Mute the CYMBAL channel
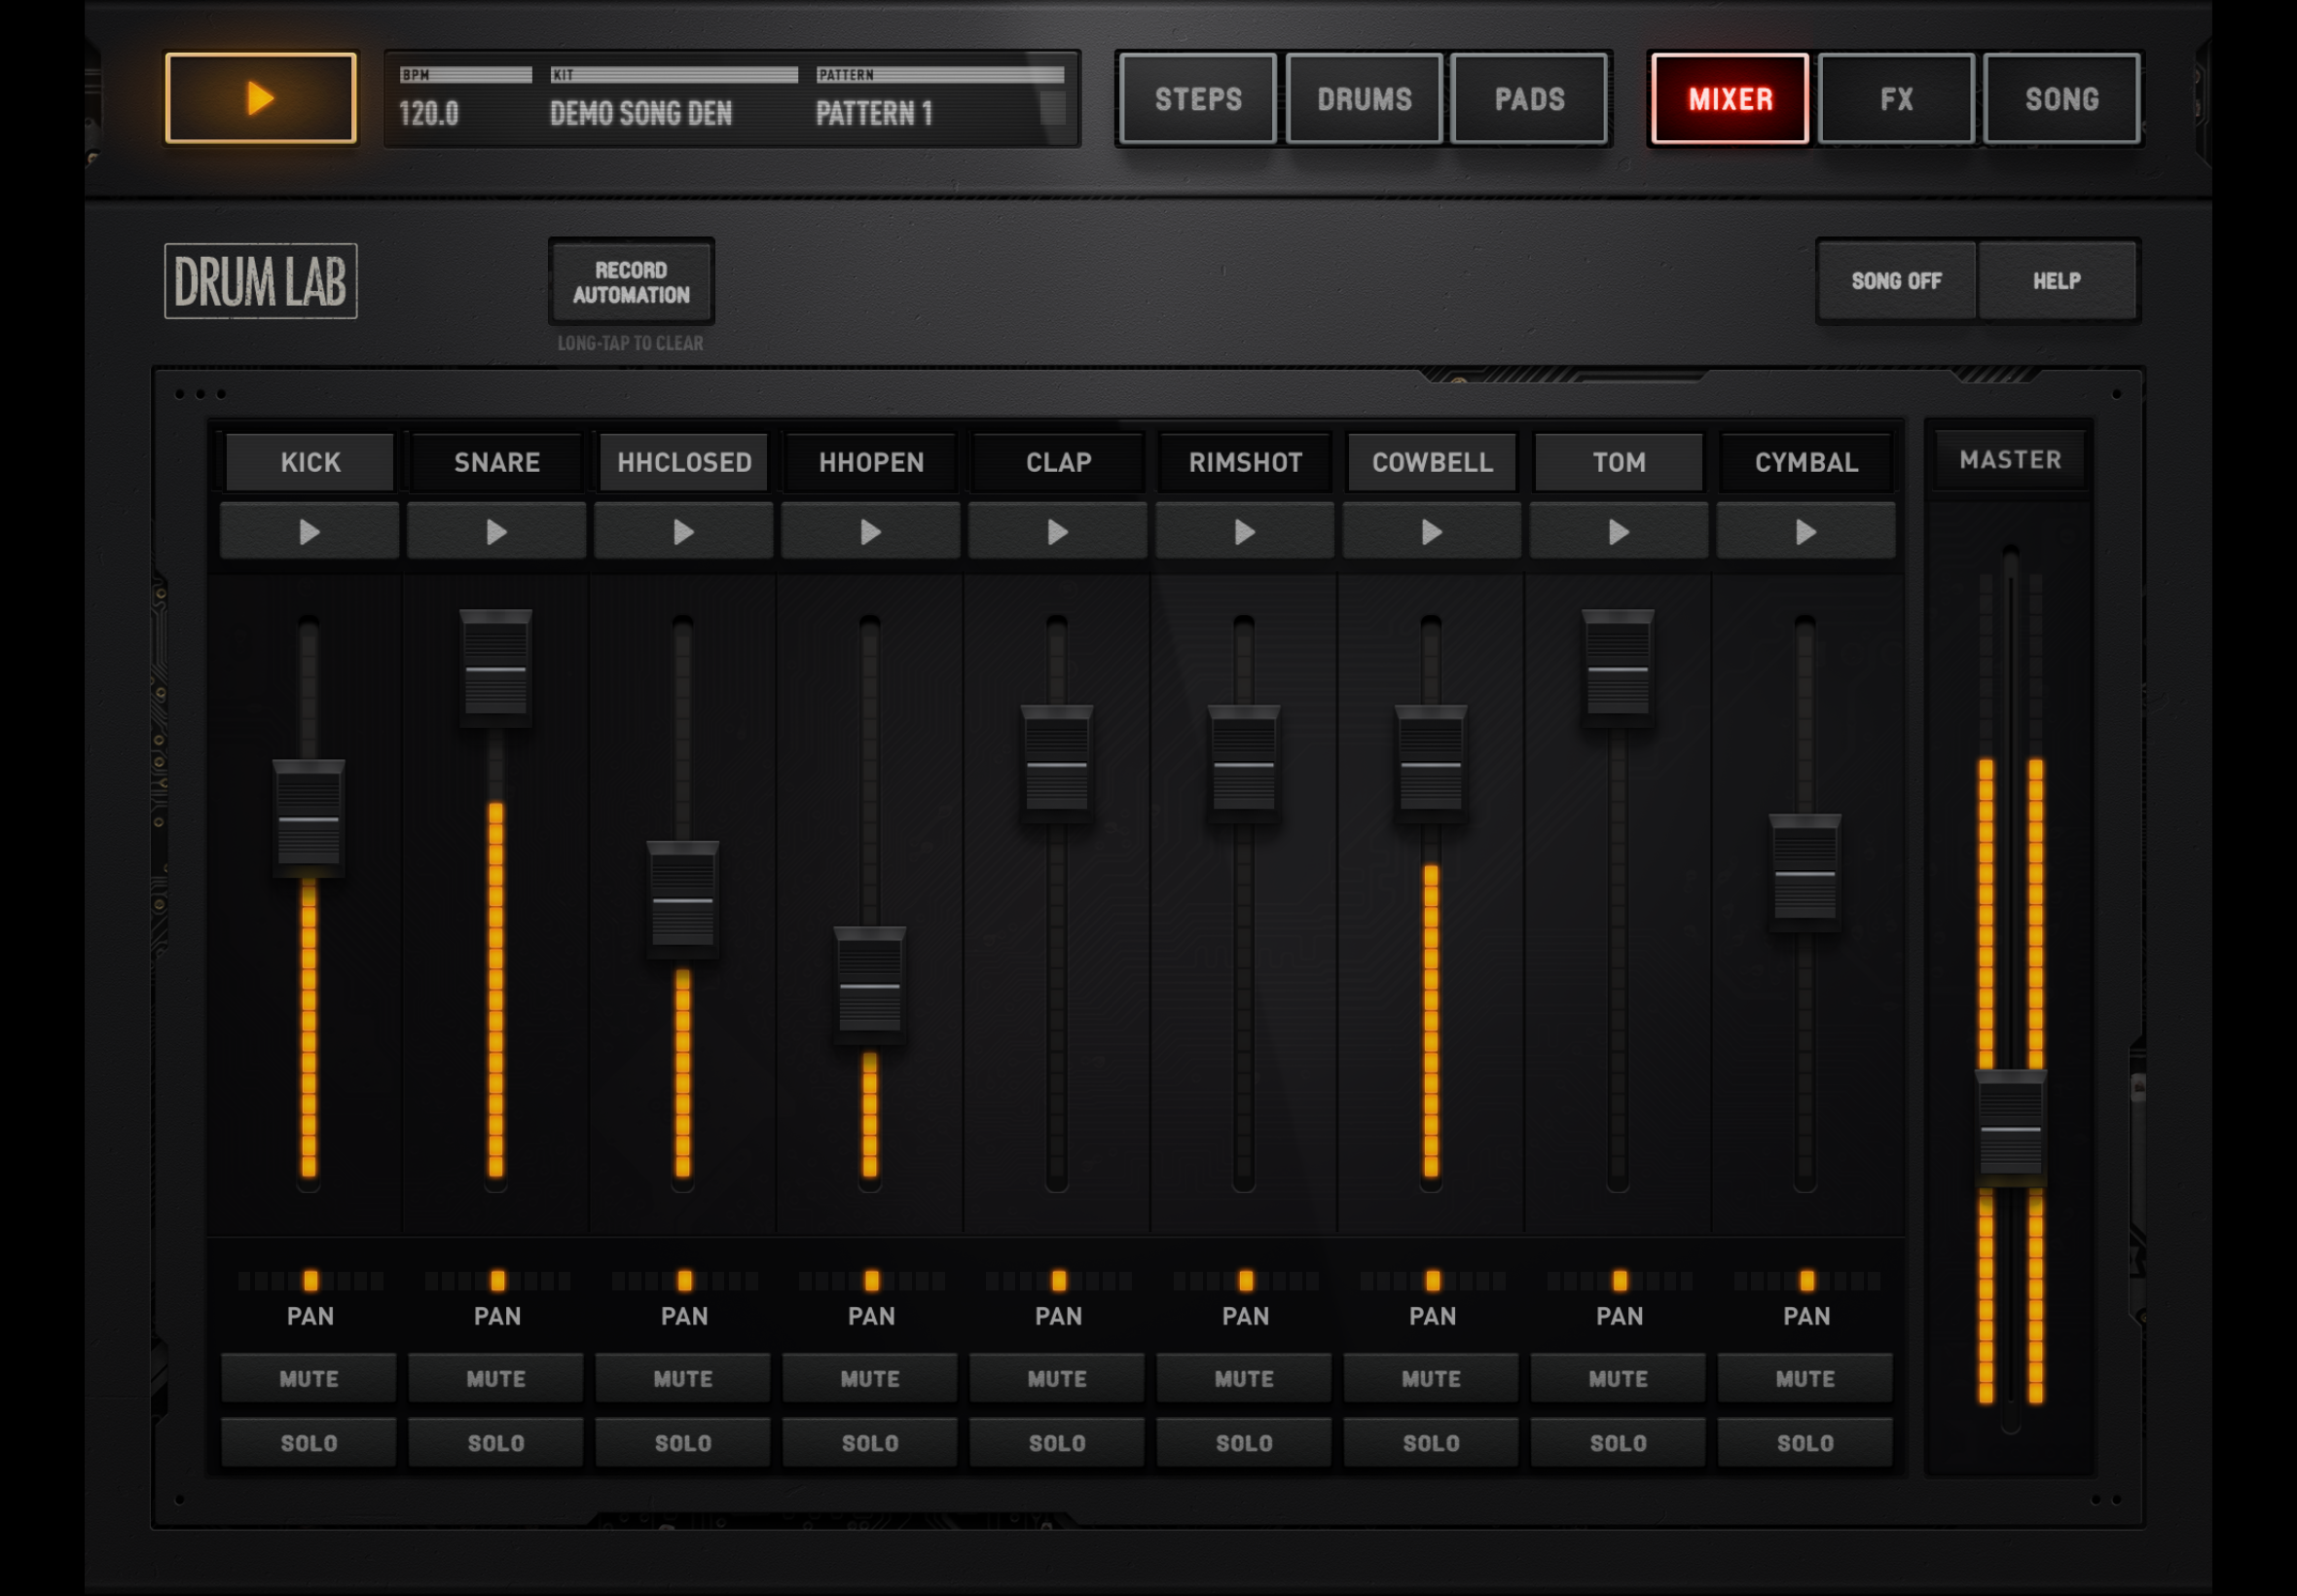Image resolution: width=2297 pixels, height=1596 pixels. coord(1805,1378)
